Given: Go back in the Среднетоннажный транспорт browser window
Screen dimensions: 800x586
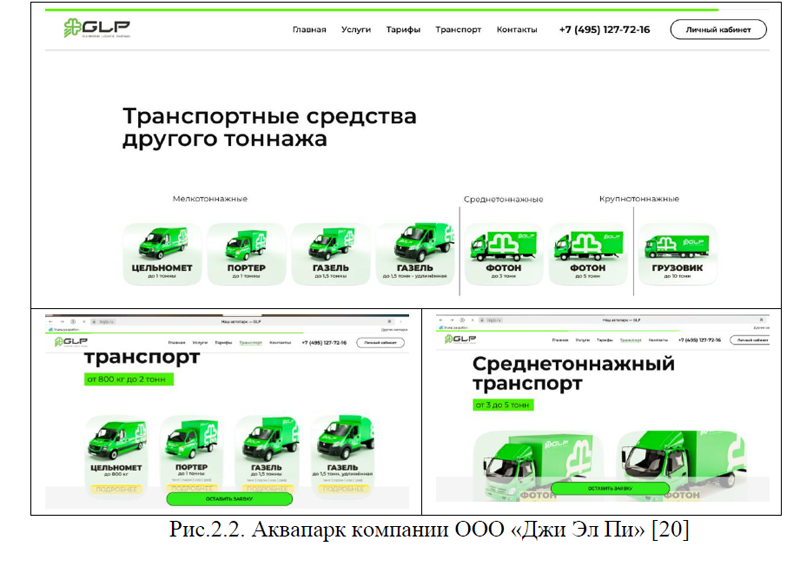Looking at the screenshot, I should click(x=441, y=320).
